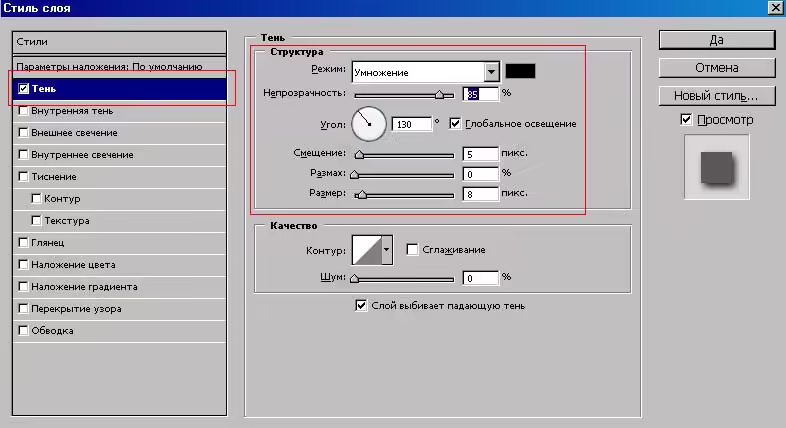Image resolution: width=786 pixels, height=428 pixels.
Task: Select the Наложение градиента style row
Action: coord(119,287)
